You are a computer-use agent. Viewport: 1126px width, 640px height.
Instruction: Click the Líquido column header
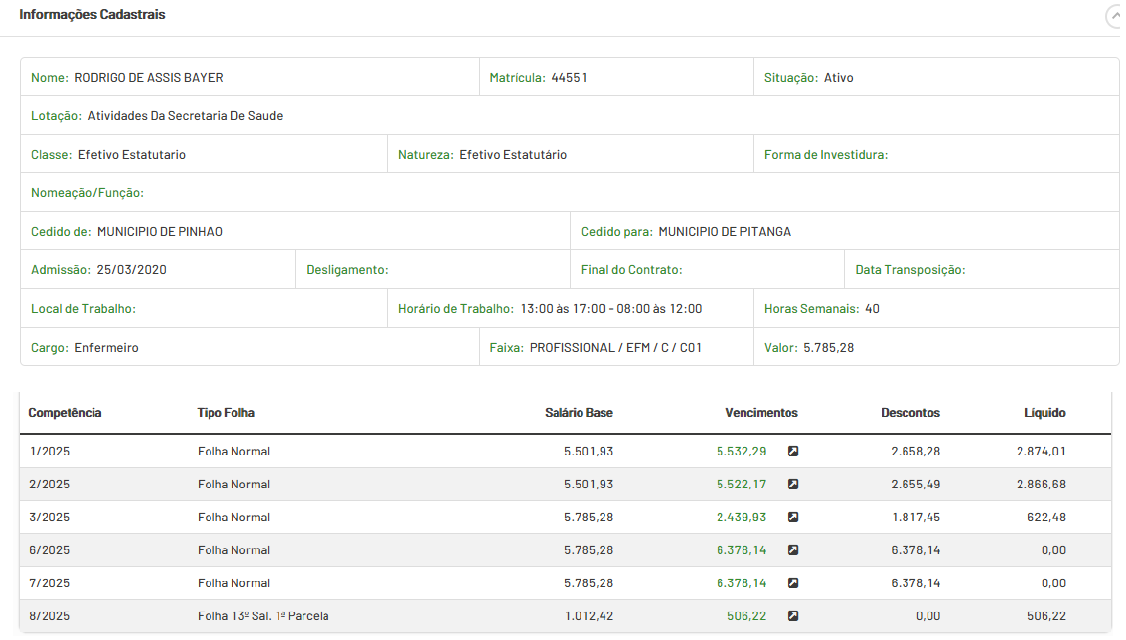tap(1044, 413)
